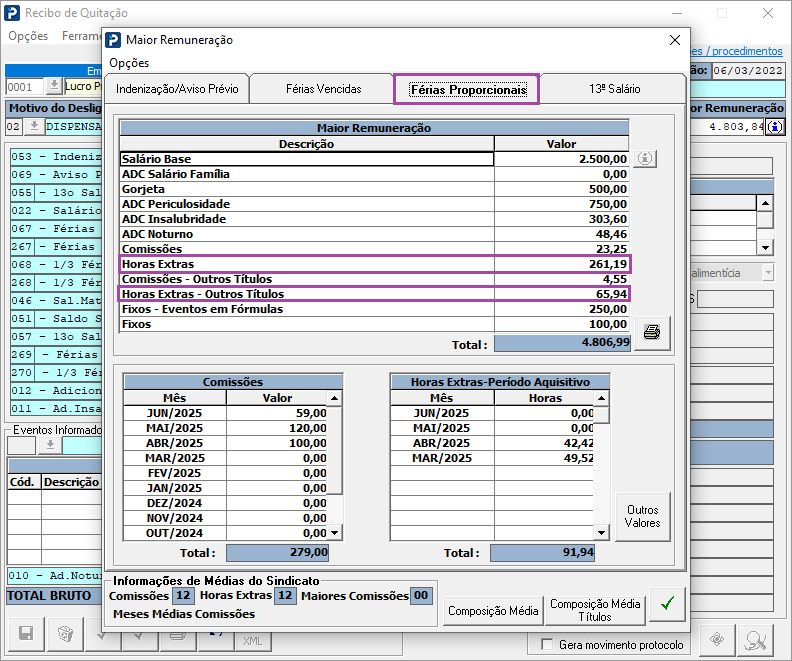Click the 0001 code field
The width and height of the screenshot is (792, 661).
pos(25,86)
